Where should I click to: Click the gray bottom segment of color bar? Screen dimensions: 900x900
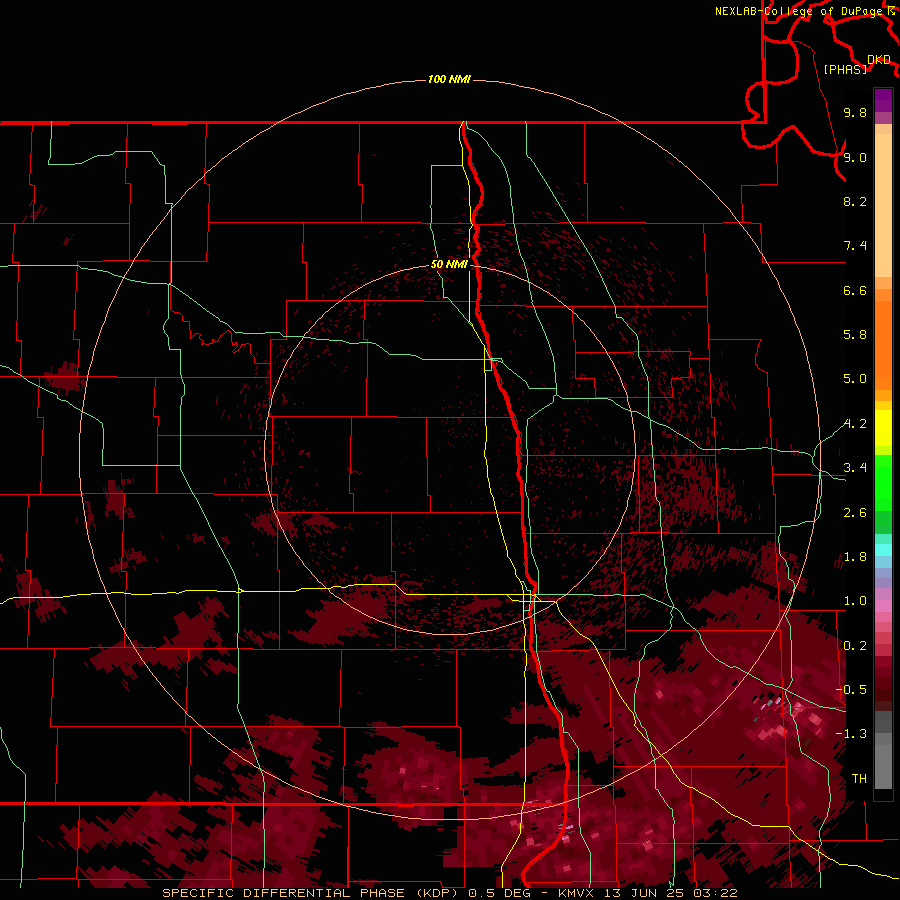tap(883, 768)
